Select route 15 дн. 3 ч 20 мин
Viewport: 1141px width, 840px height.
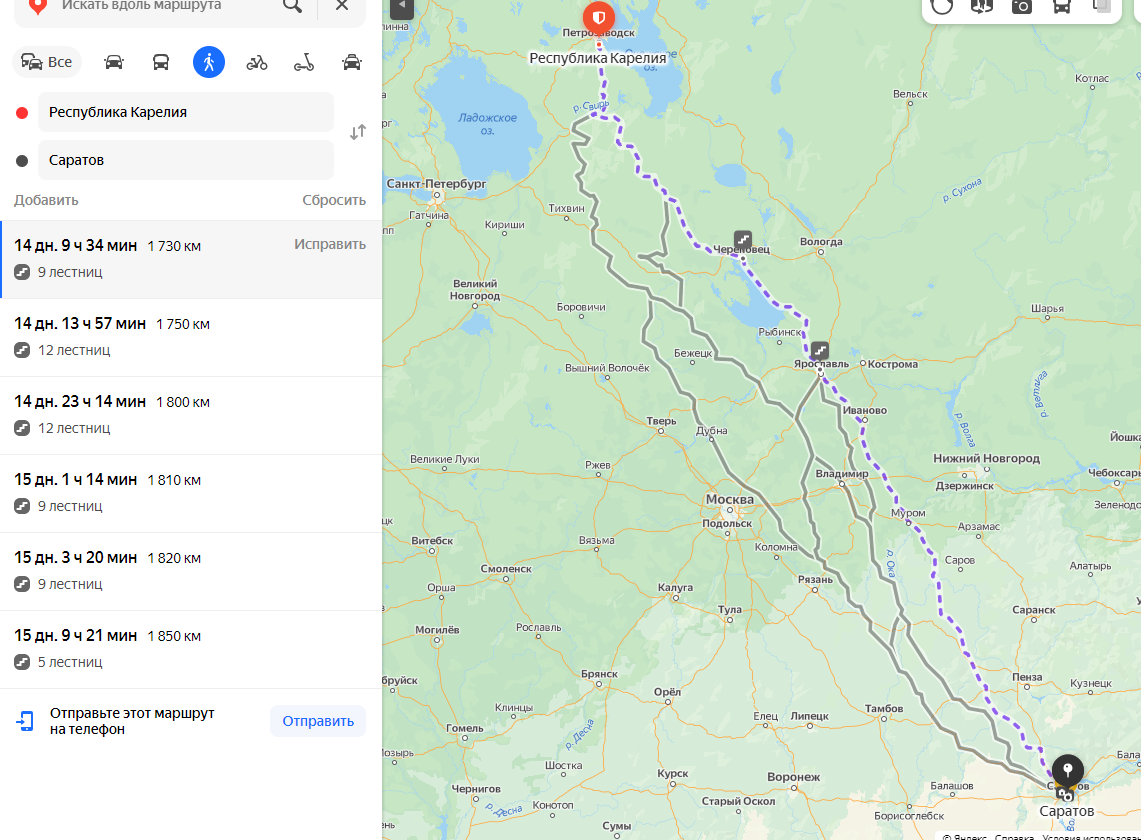click(191, 571)
